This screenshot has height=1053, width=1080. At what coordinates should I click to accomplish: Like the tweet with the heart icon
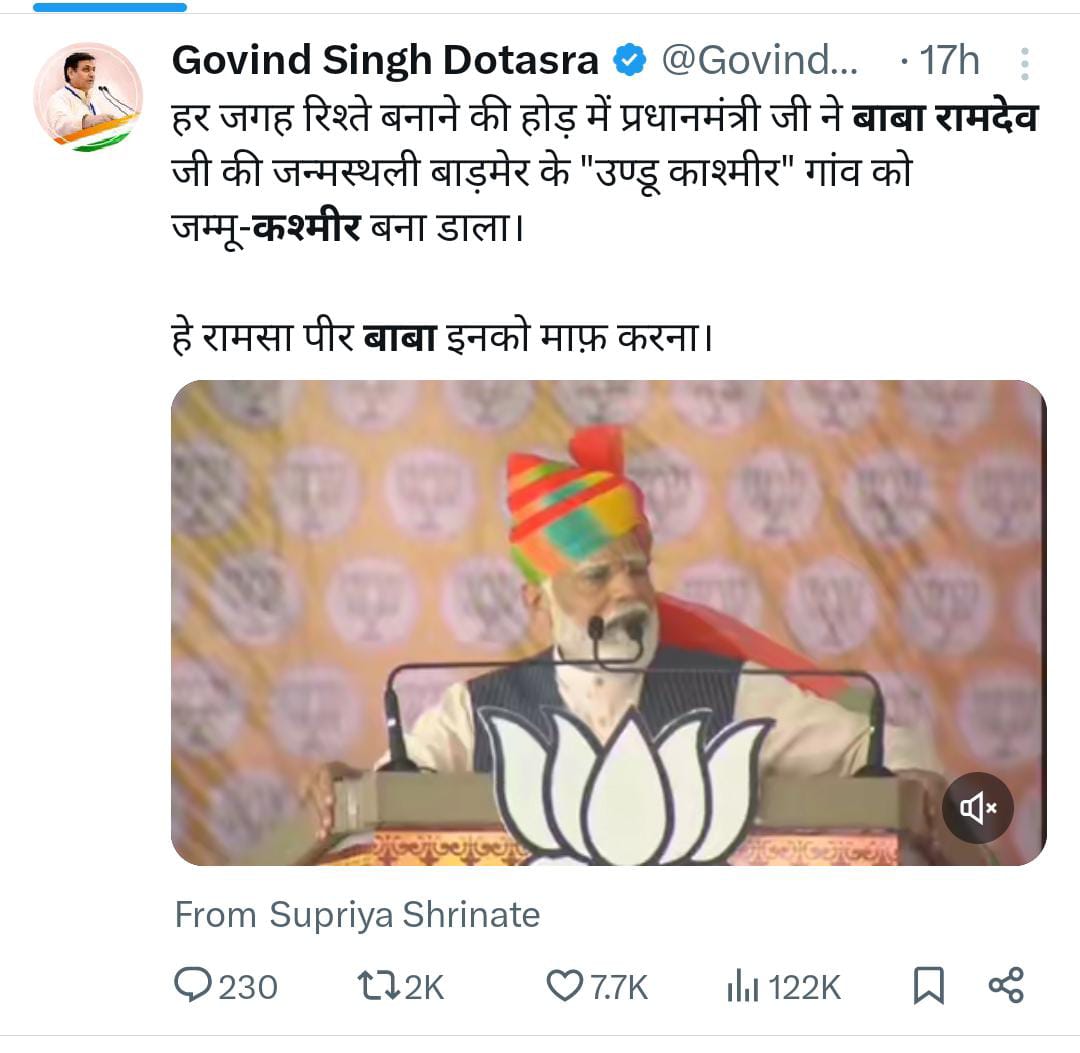pos(564,987)
